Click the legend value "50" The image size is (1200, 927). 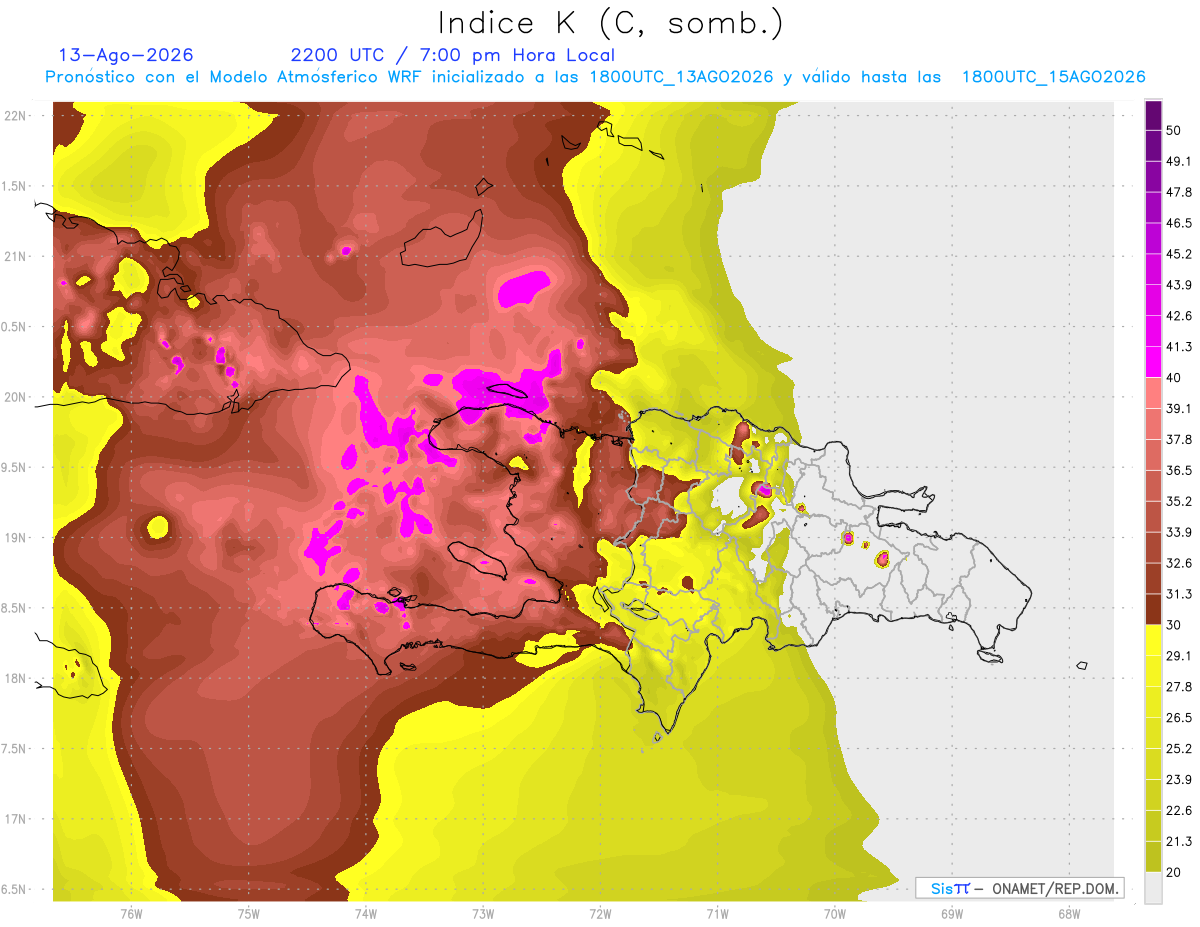[x=1175, y=131]
